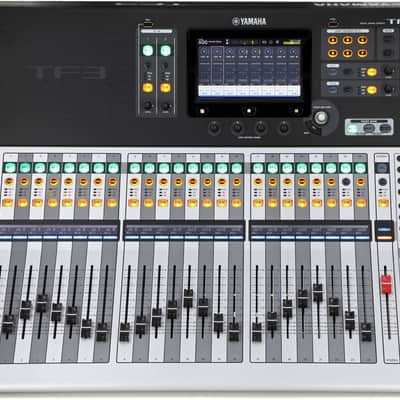
Task: Toggle the left stereo-in strip's orange ON key
Action: [148, 88]
